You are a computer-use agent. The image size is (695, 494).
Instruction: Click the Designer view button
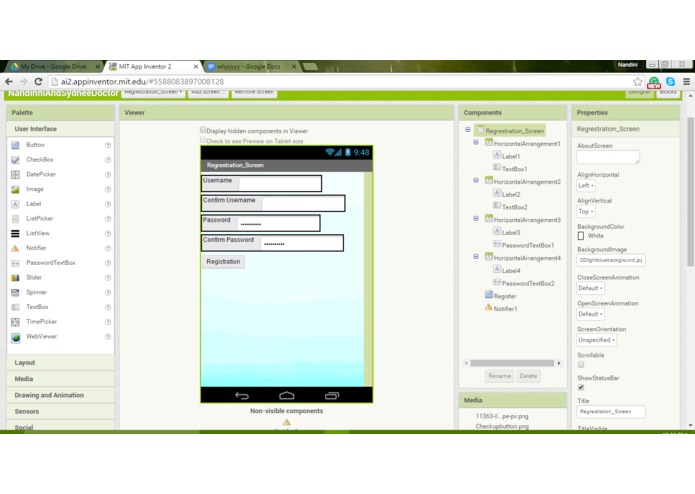click(x=640, y=93)
